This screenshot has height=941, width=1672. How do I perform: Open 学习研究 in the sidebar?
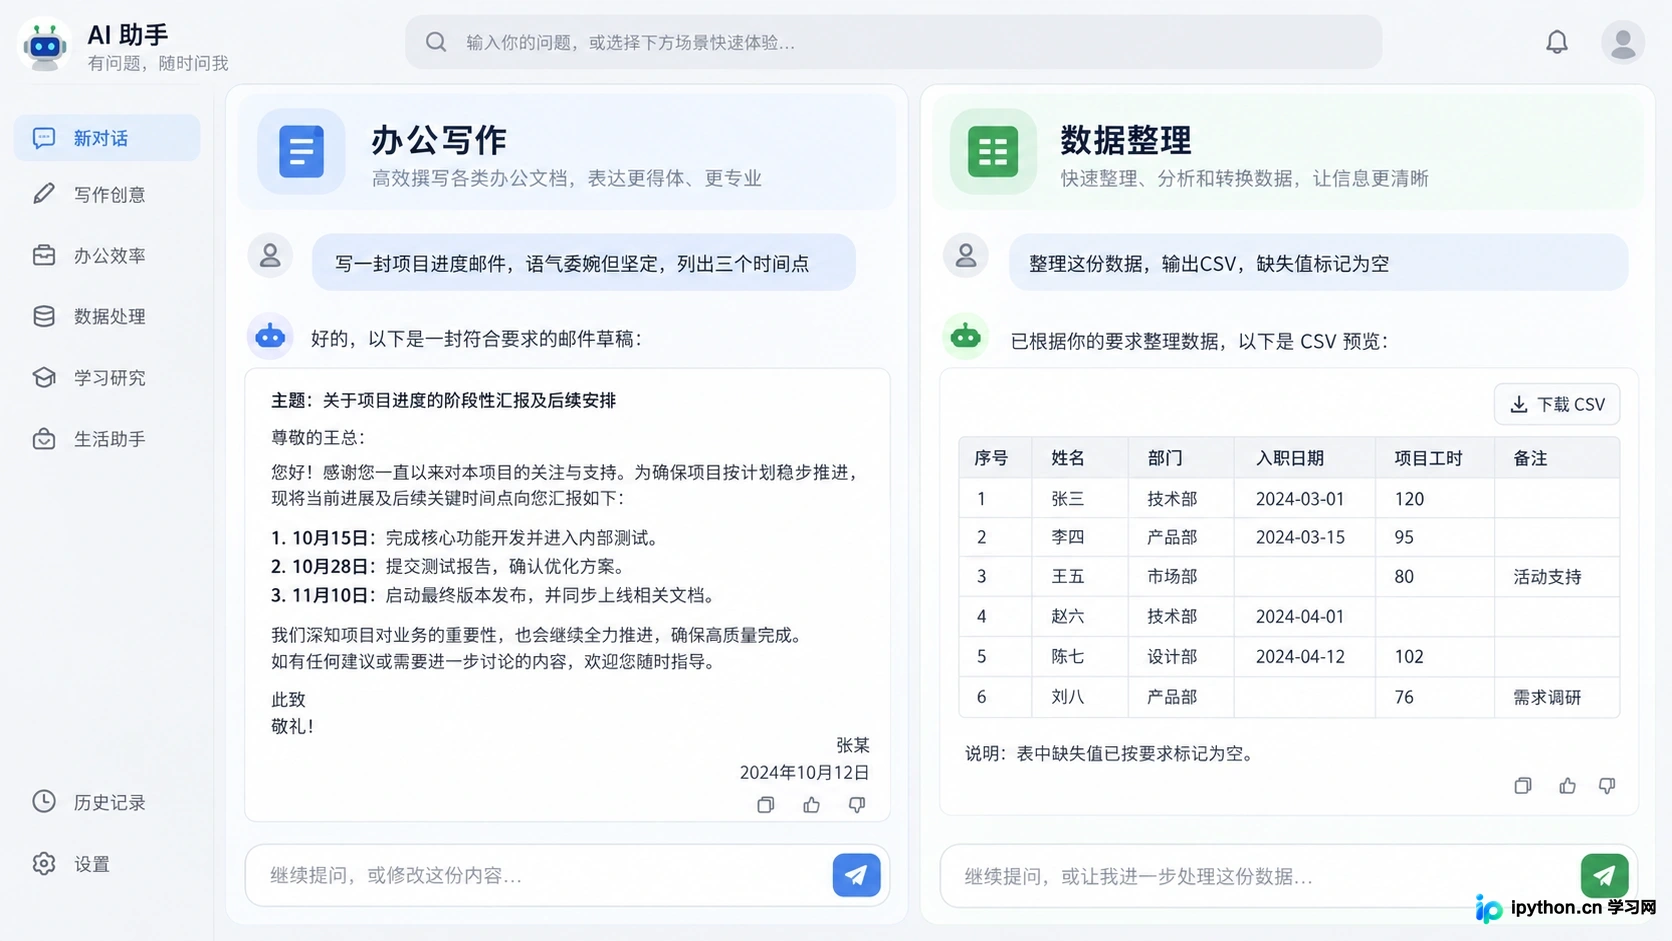(107, 377)
